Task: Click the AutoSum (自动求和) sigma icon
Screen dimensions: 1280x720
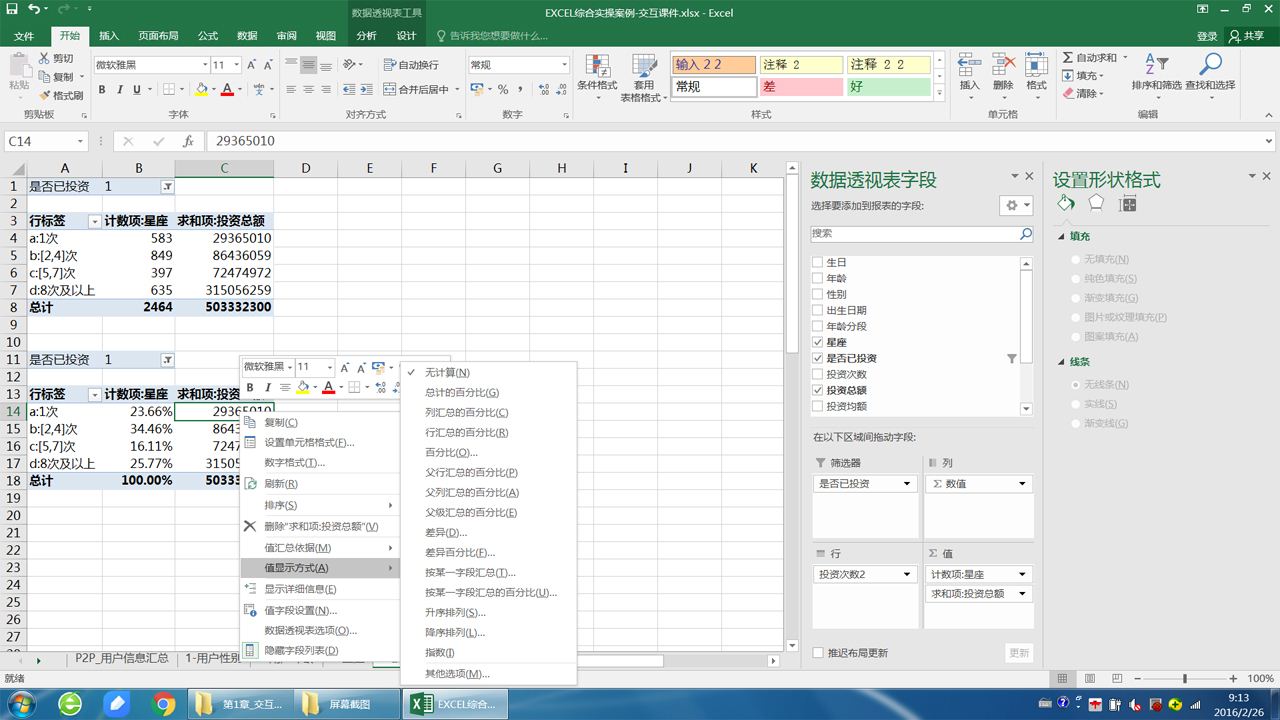Action: [x=1068, y=58]
